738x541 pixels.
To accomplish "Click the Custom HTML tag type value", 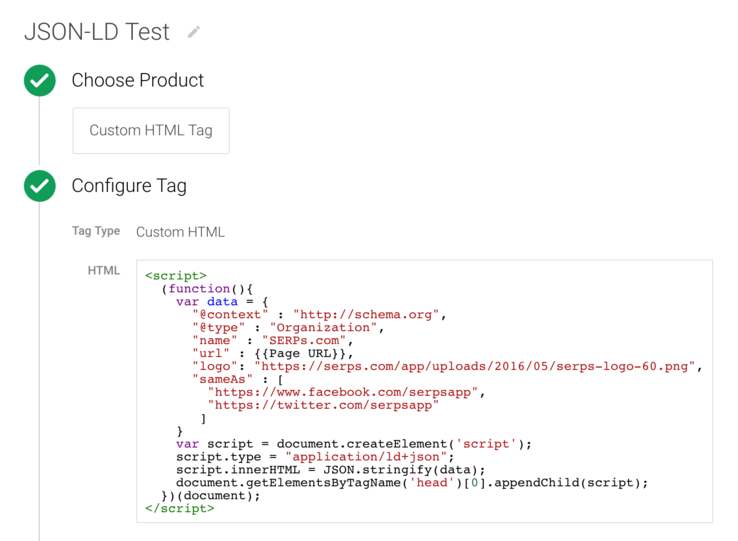I will click(x=180, y=232).
